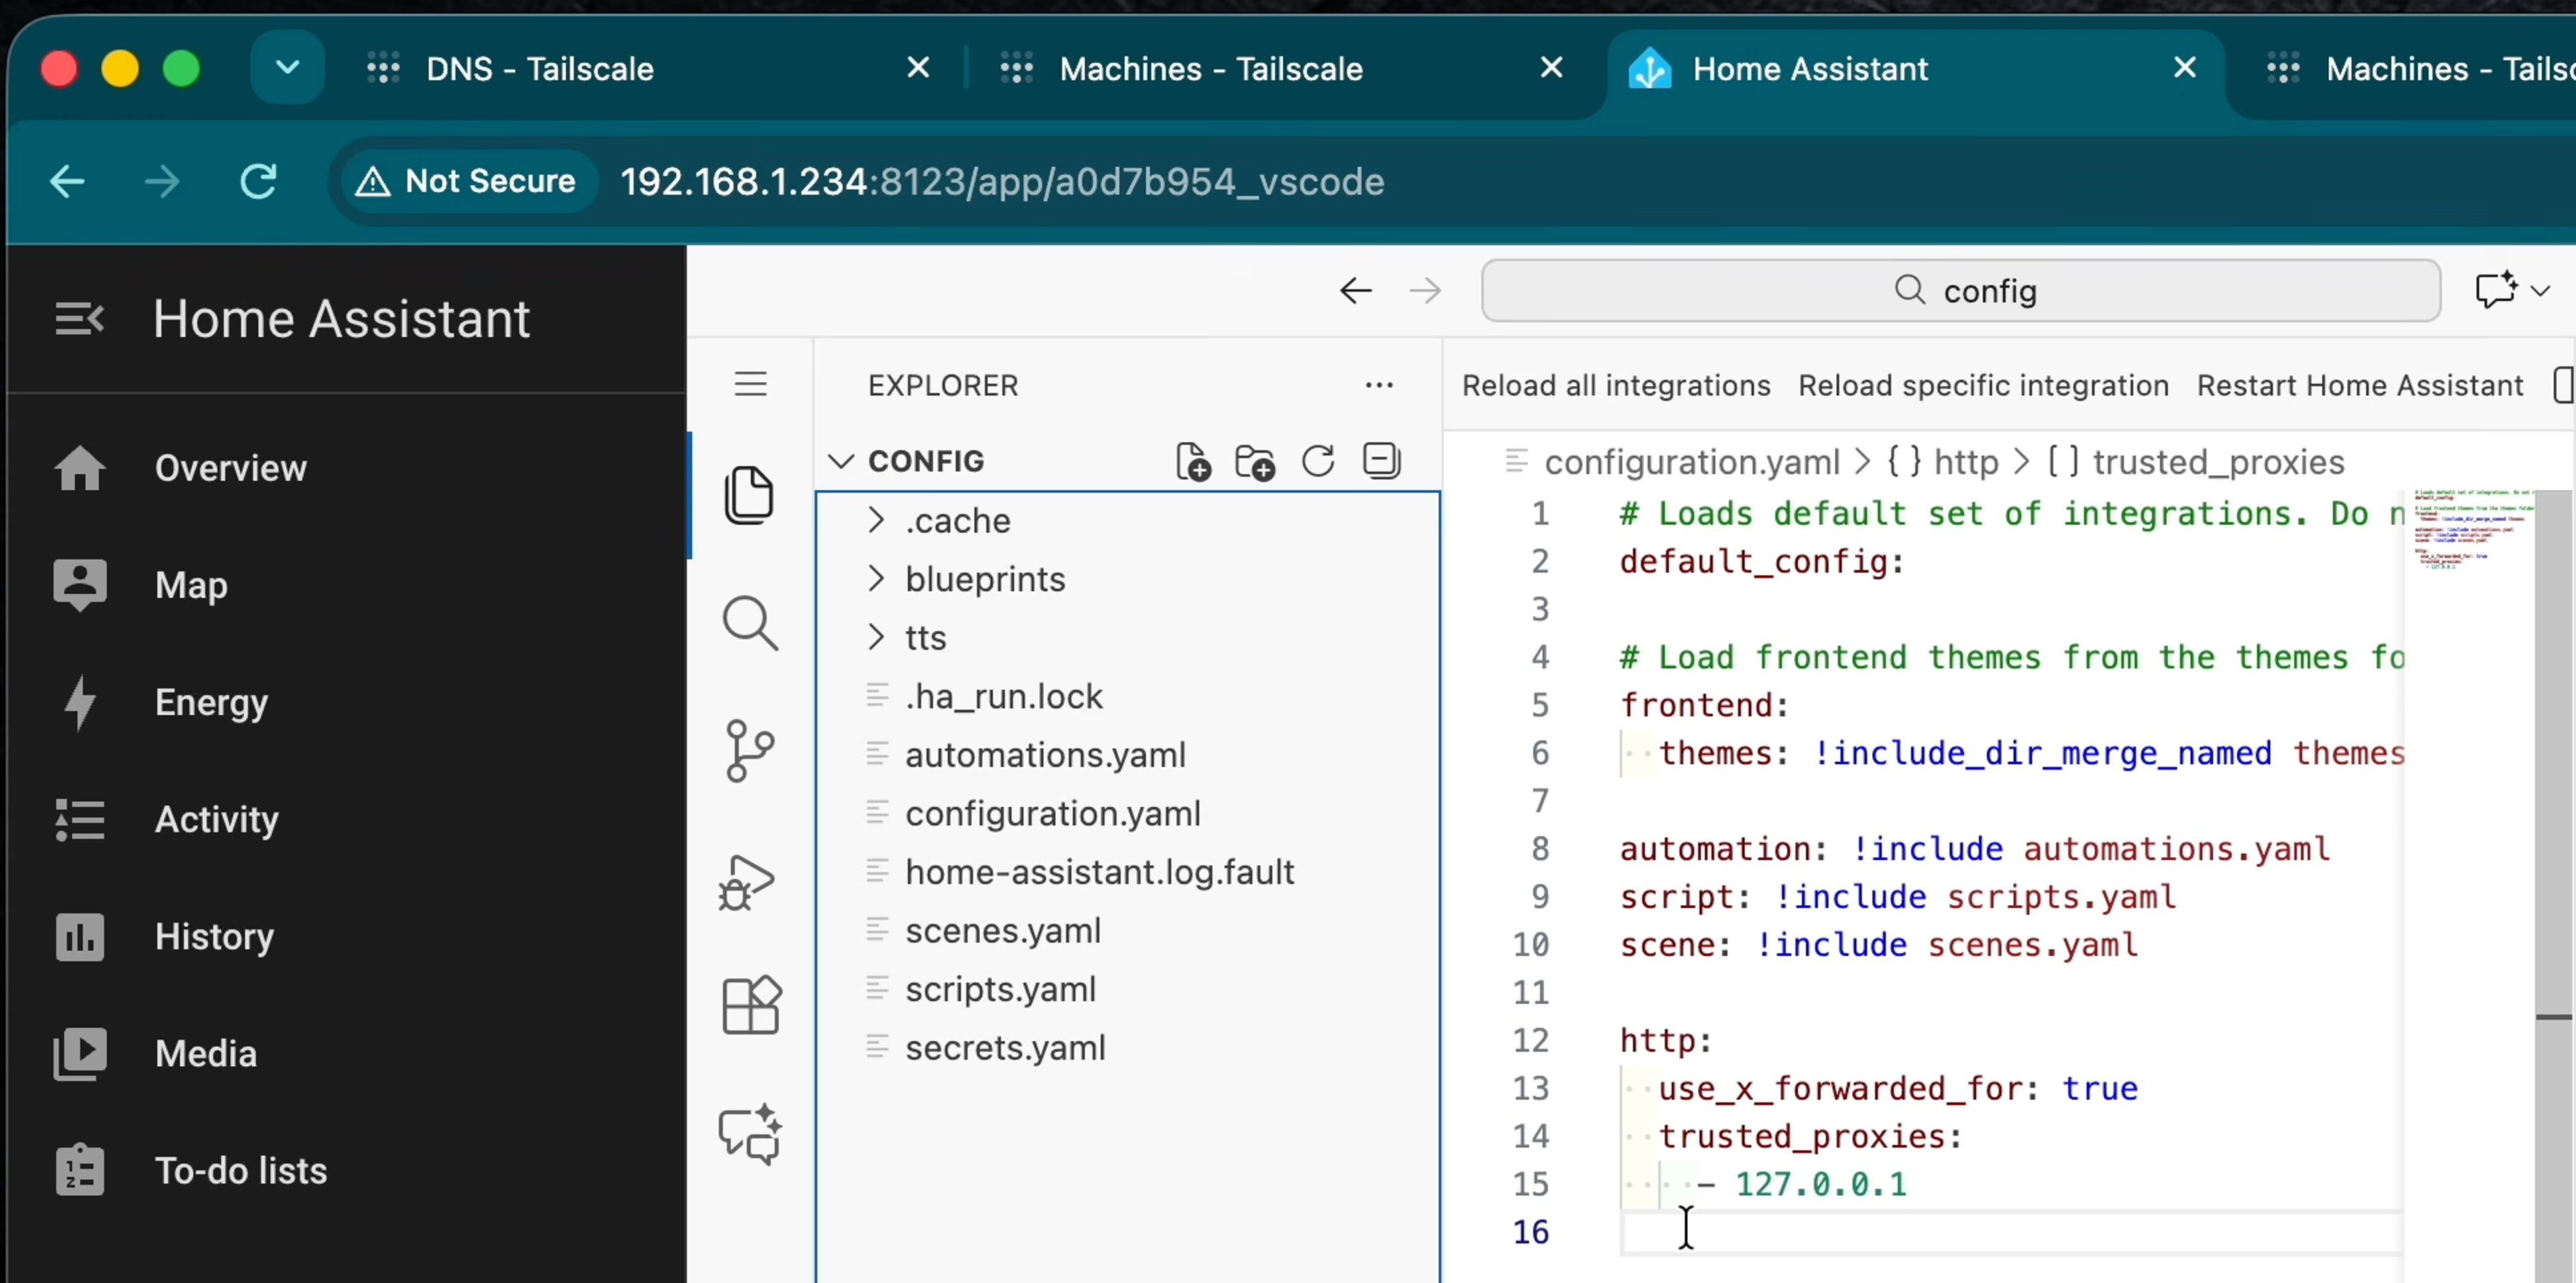
Task: Open the Chat view in activity bar
Action: [x=750, y=1134]
